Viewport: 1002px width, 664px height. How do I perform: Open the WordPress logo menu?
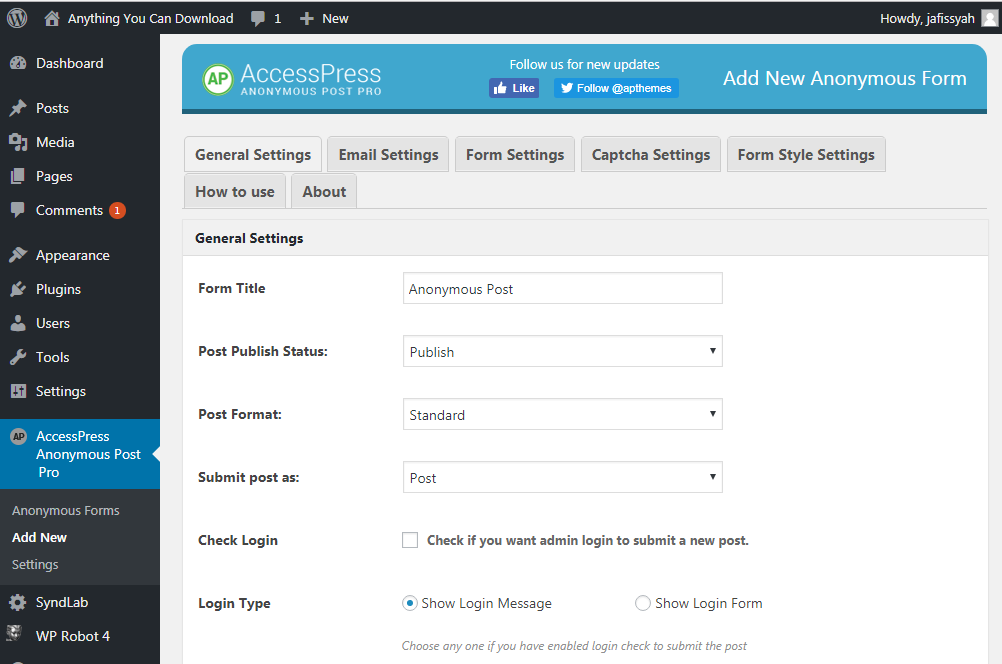[x=17, y=18]
